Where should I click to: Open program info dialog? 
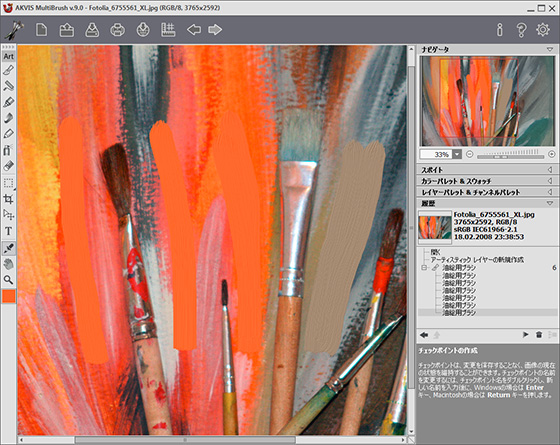tap(500, 30)
